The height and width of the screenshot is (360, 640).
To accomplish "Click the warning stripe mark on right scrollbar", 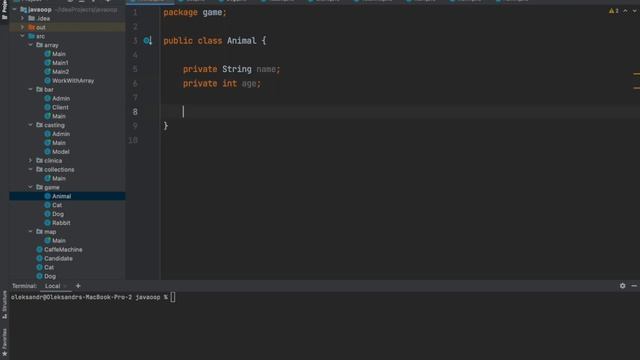I will click(x=636, y=74).
